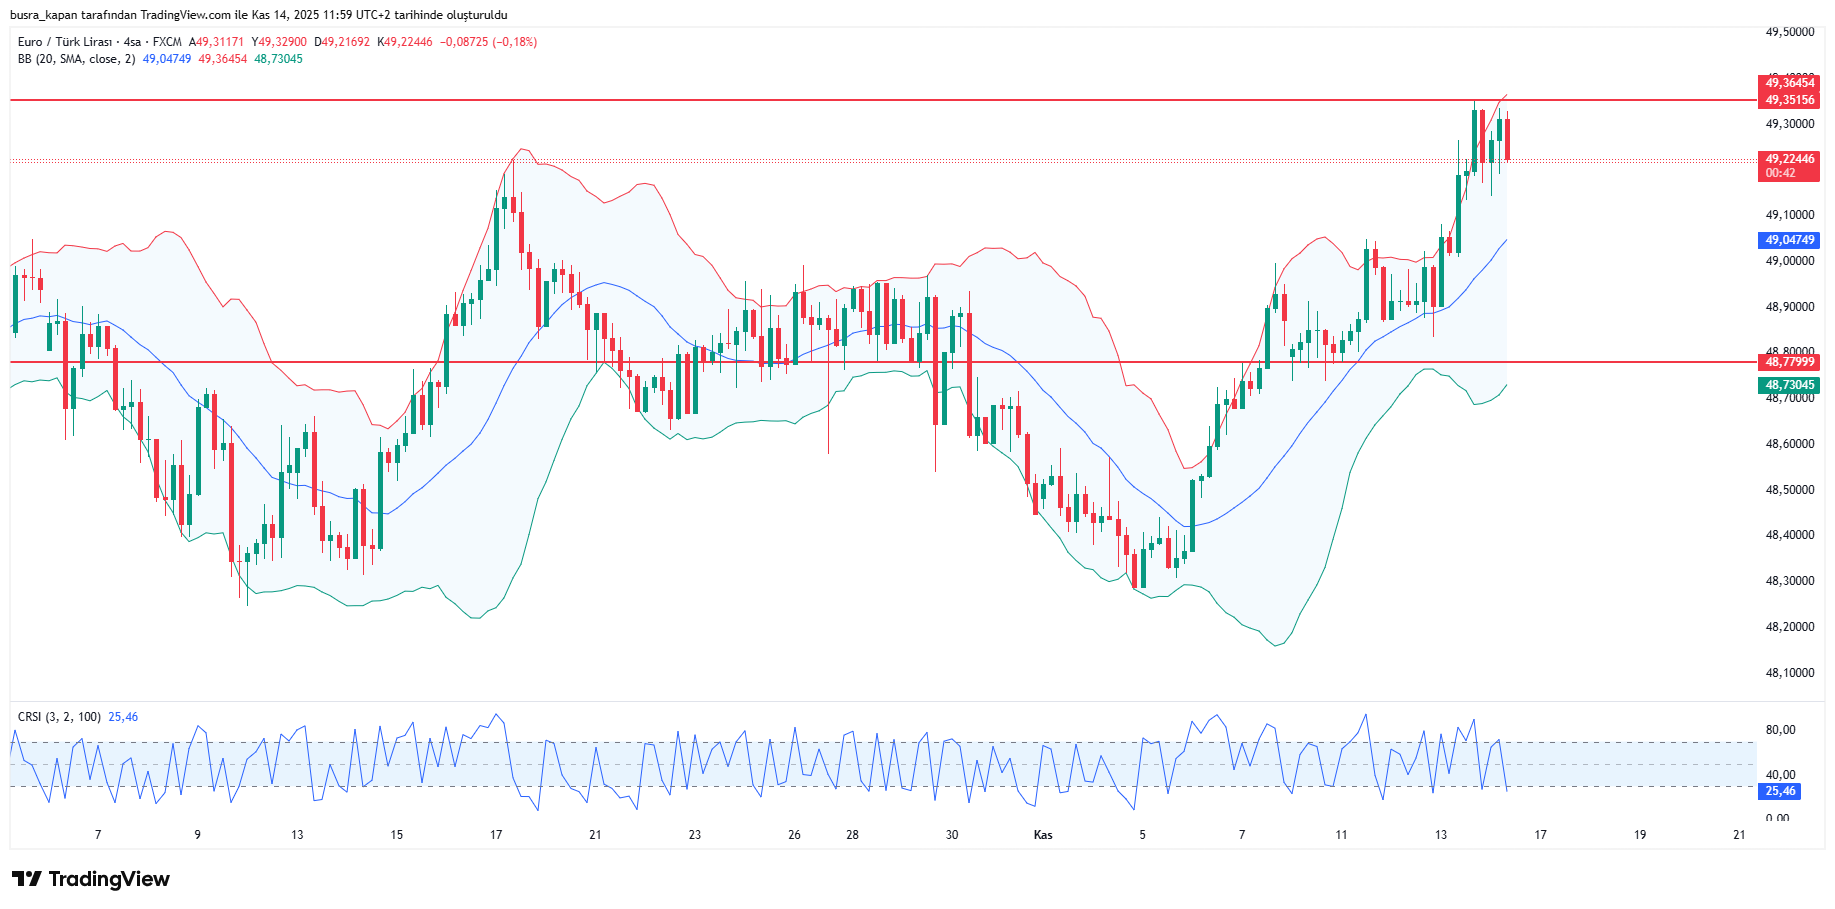Click date 19 on the time axis
The width and height of the screenshot is (1835, 909).
coord(1640,835)
